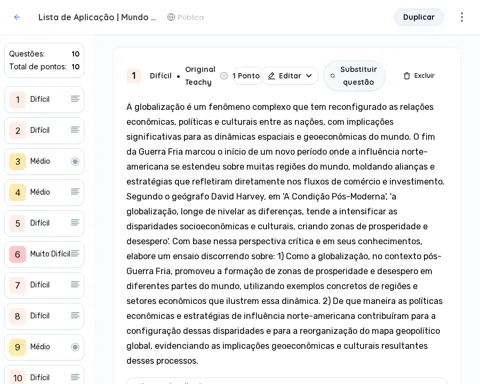Select question 6 Muito Difícil in sidebar
The height and width of the screenshot is (384, 480).
[x=44, y=254]
